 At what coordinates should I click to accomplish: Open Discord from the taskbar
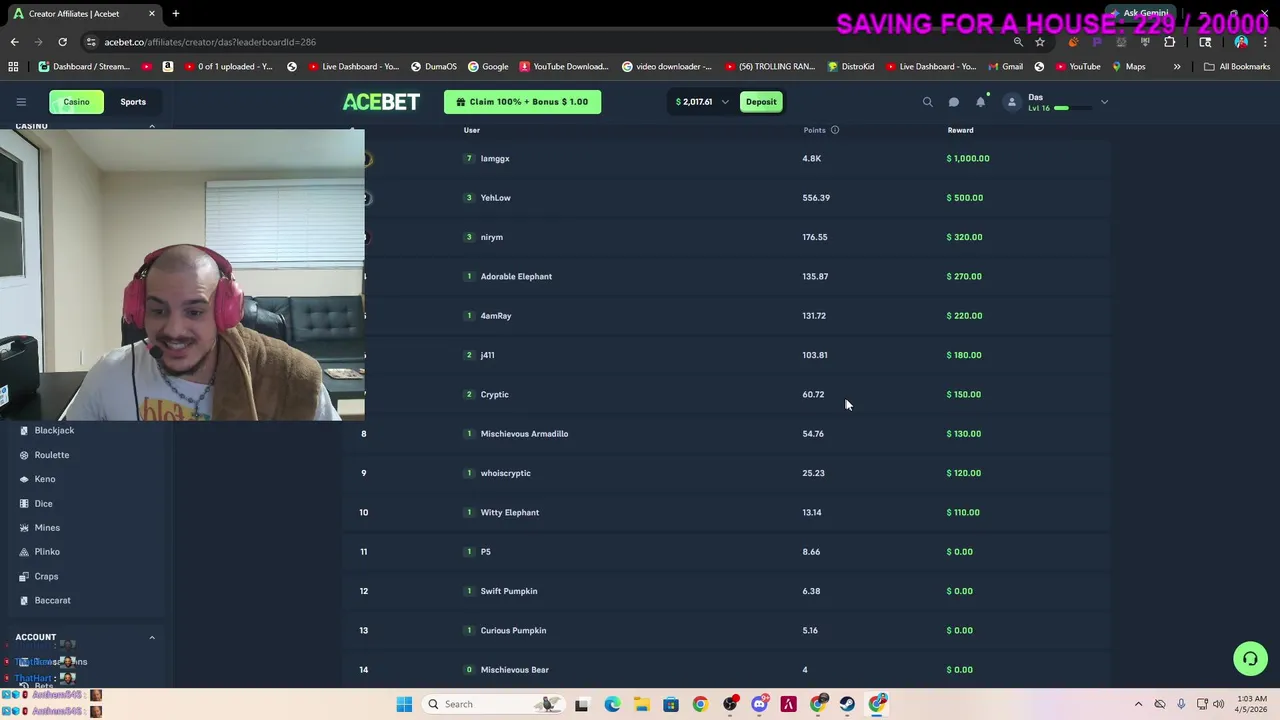(x=759, y=704)
